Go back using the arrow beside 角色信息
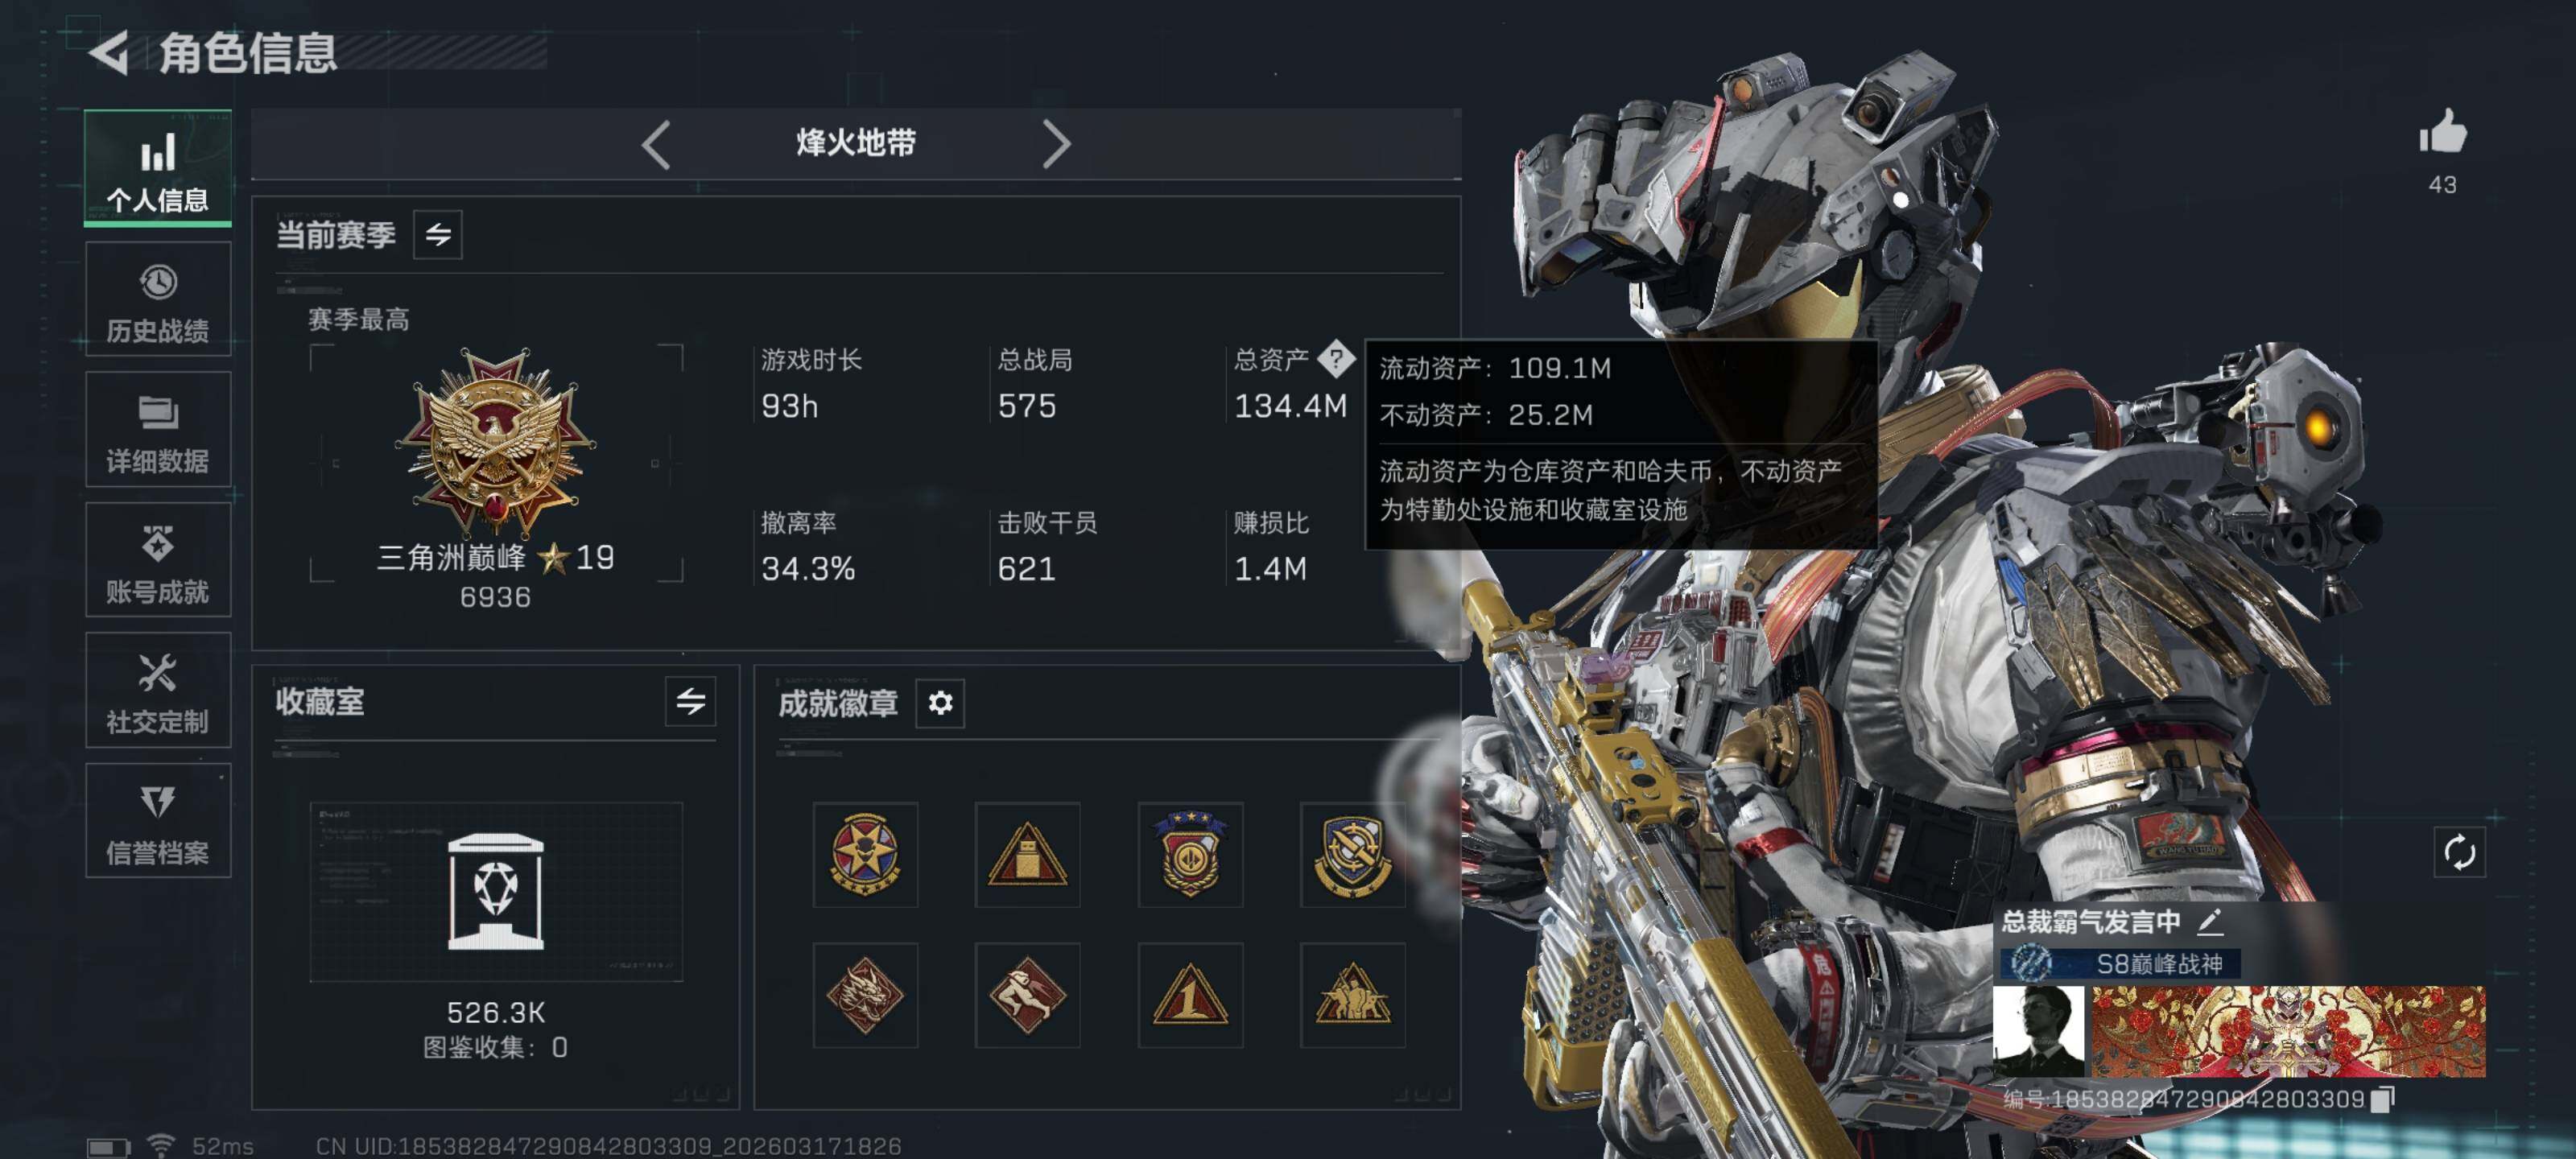Viewport: 2576px width, 1159px height. point(109,52)
